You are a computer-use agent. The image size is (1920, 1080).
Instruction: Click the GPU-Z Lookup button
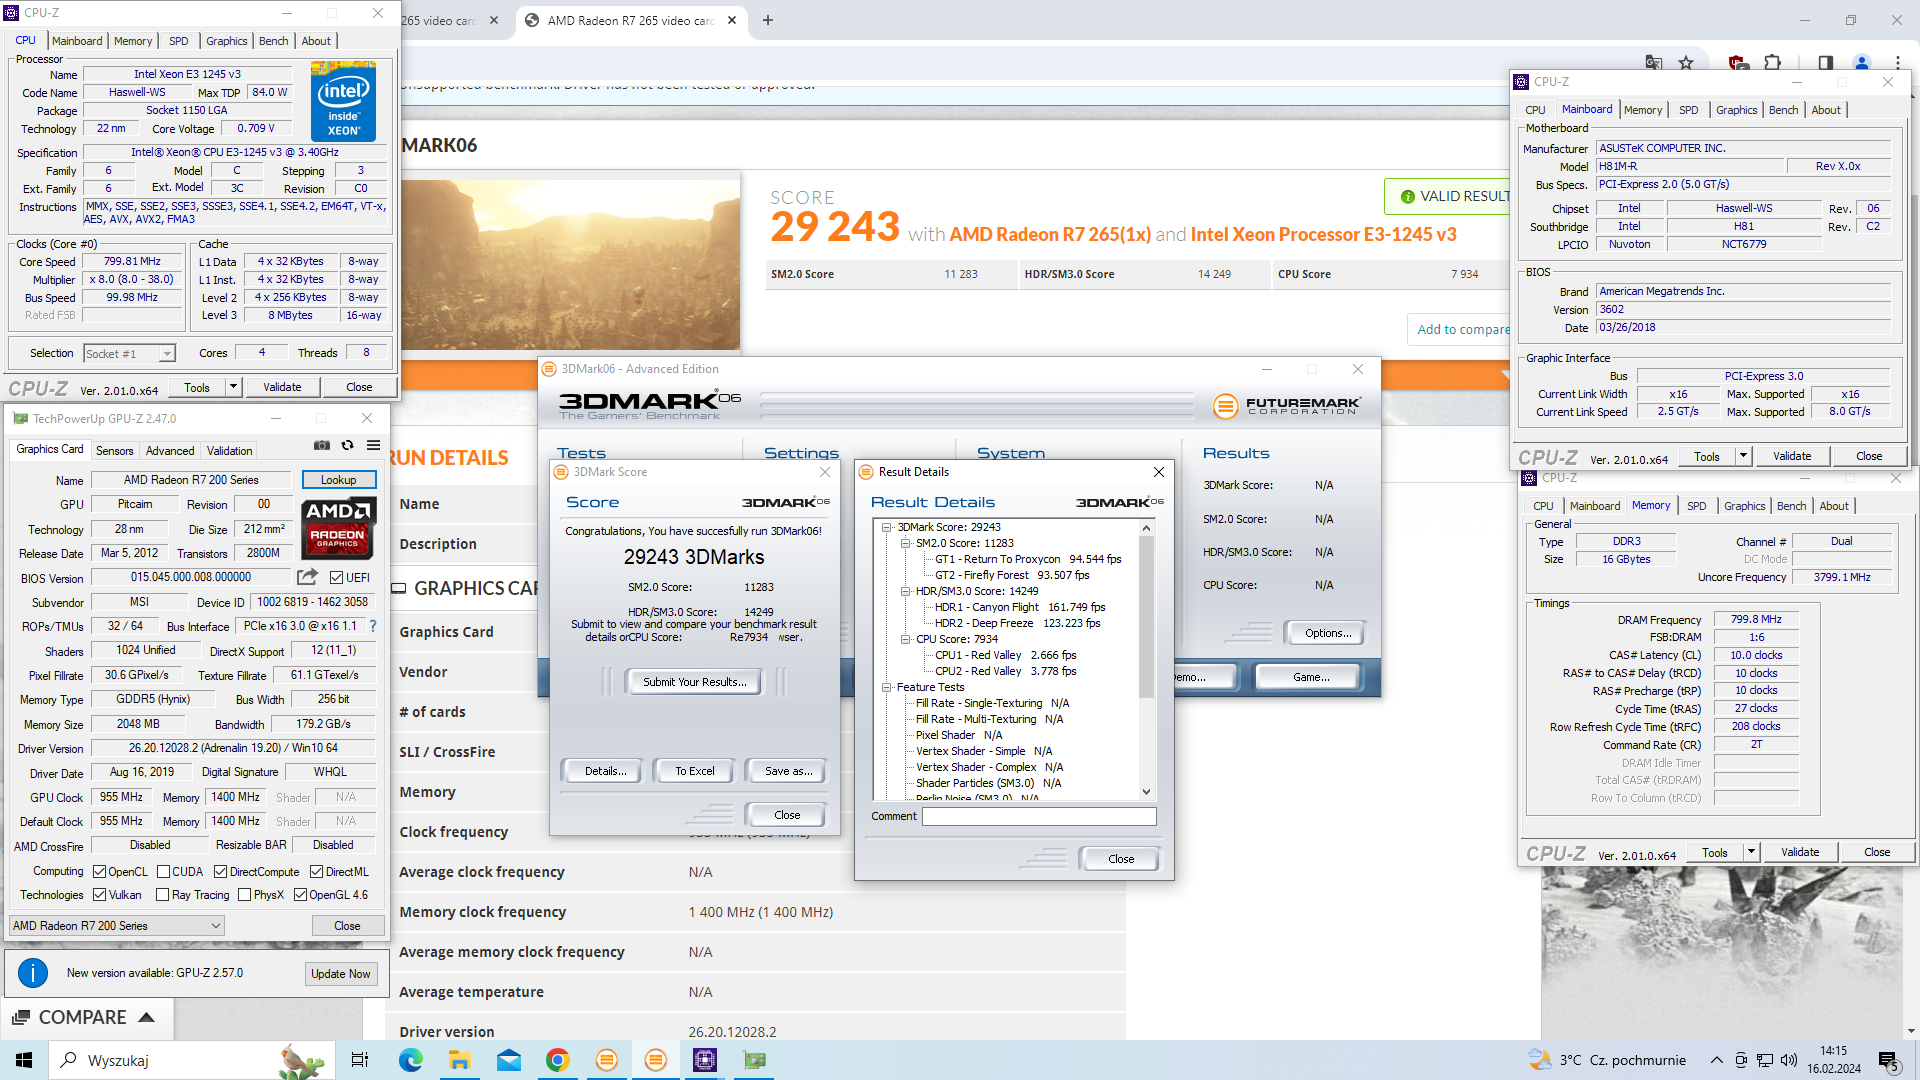[338, 480]
